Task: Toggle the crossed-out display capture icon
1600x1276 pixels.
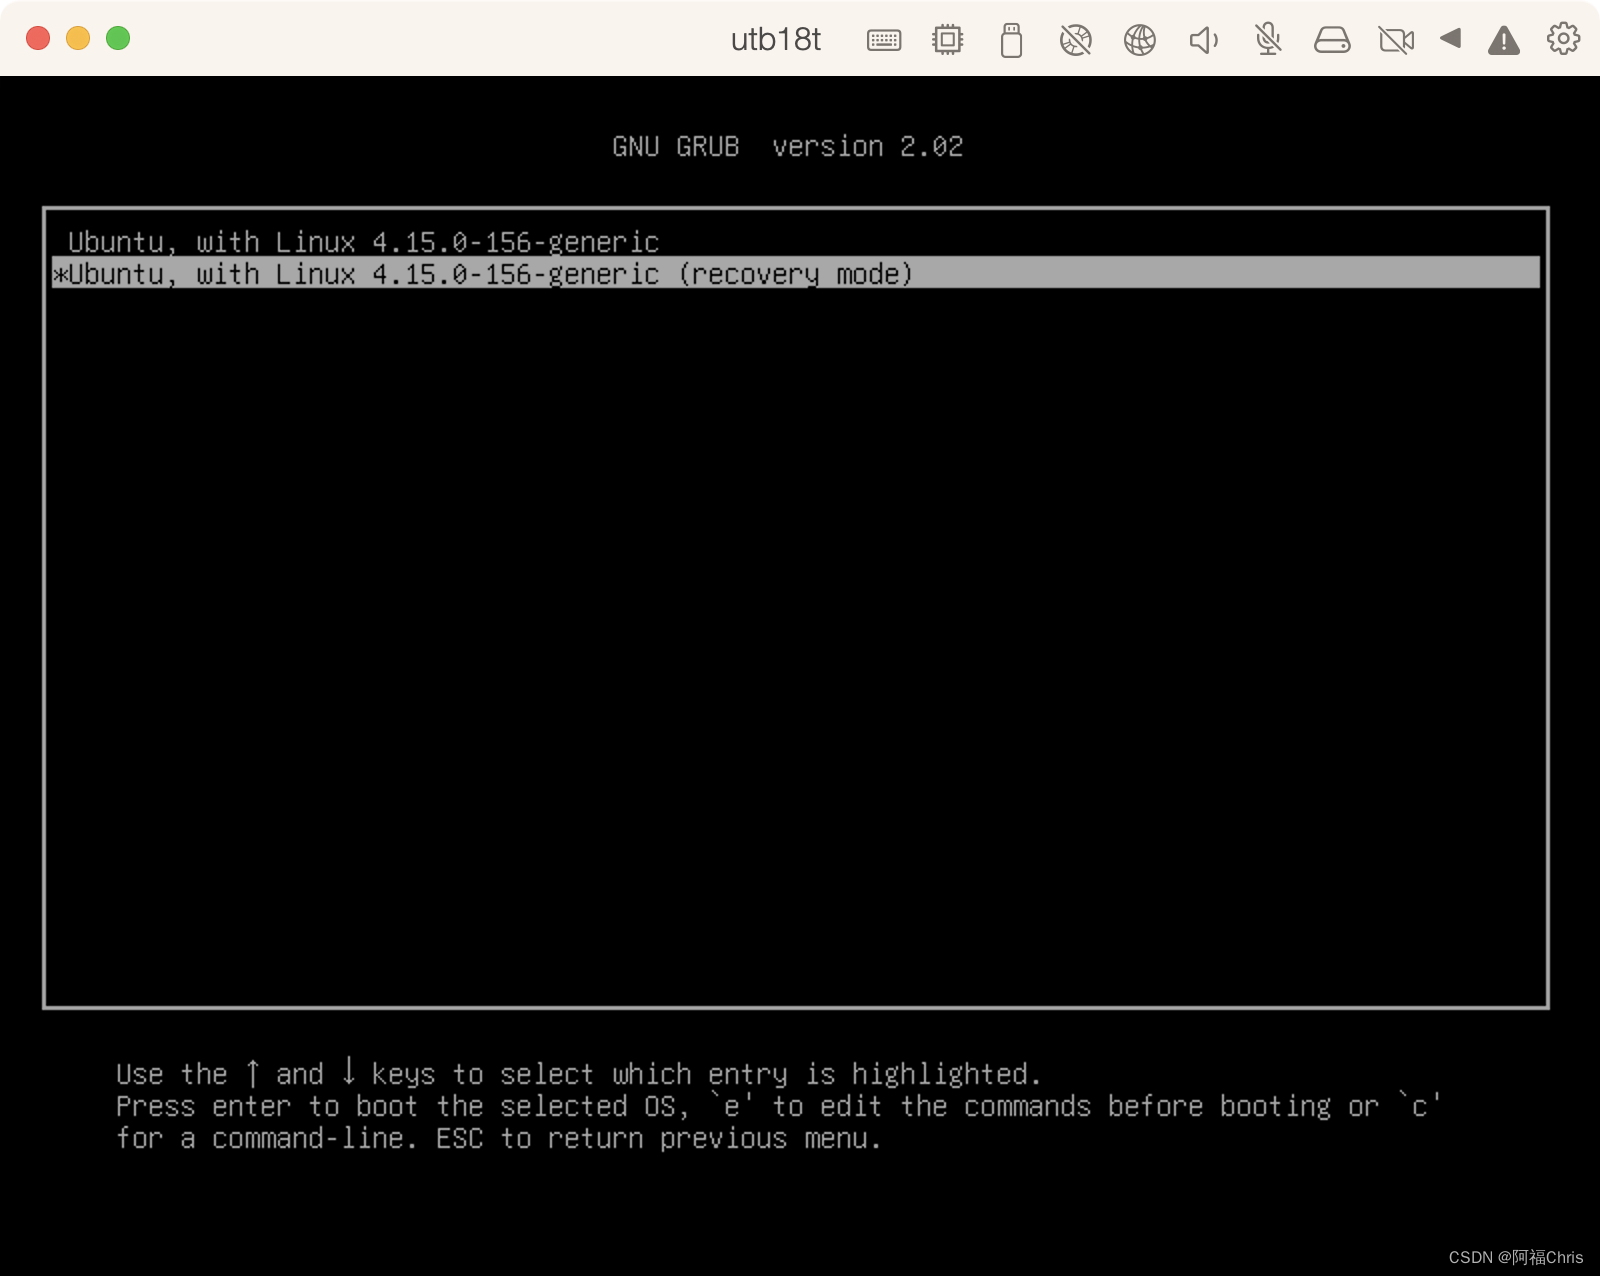Action: (x=1076, y=40)
